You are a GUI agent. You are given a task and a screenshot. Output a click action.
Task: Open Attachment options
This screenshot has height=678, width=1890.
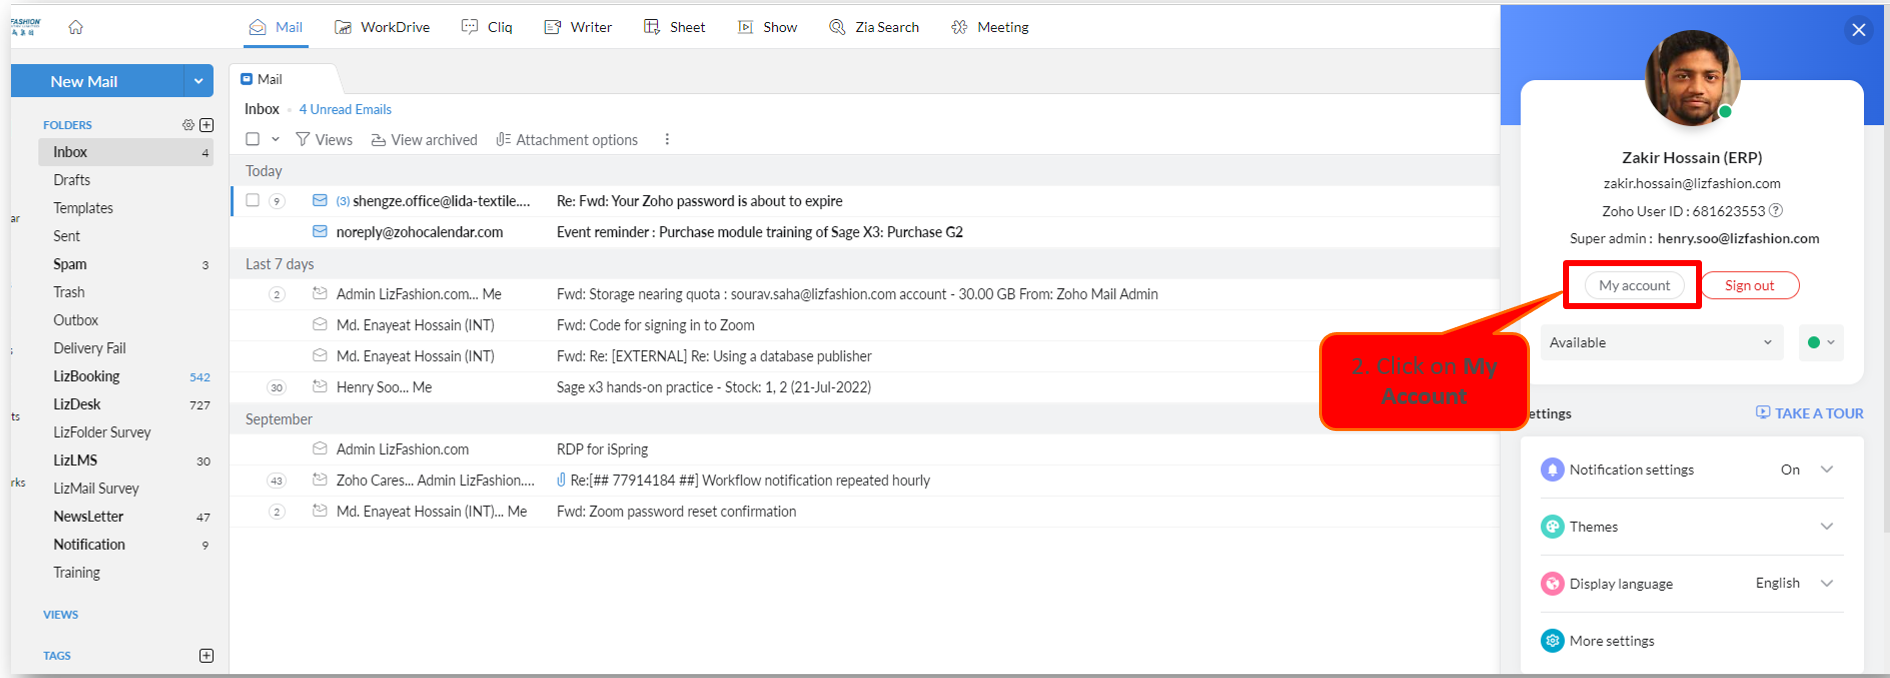tap(567, 140)
